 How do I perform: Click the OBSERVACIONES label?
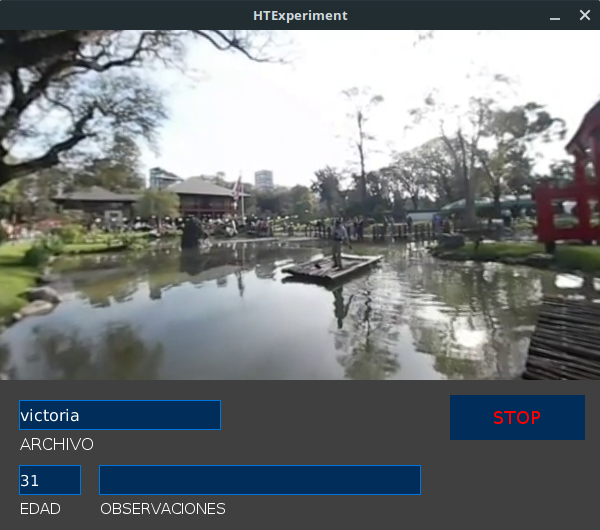pos(163,508)
